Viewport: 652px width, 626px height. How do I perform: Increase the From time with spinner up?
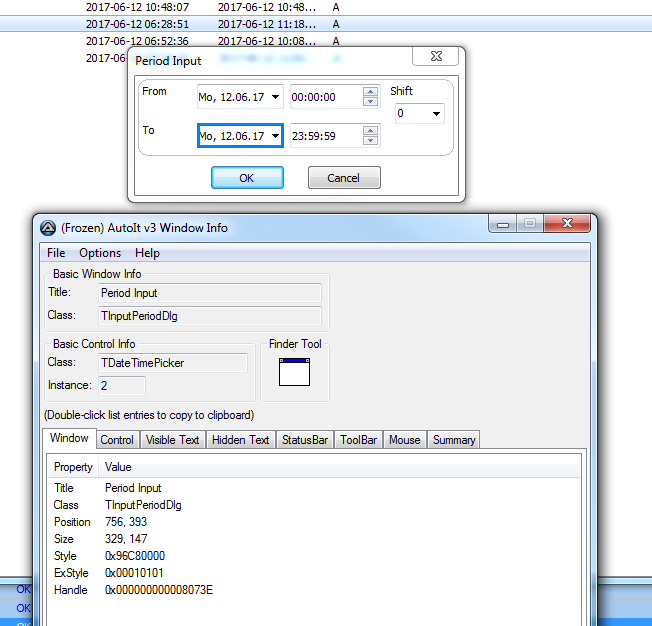pos(370,93)
